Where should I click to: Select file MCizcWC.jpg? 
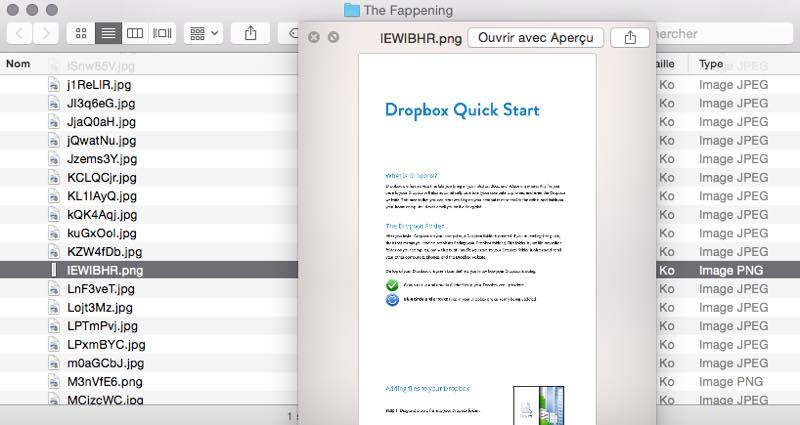(105, 399)
